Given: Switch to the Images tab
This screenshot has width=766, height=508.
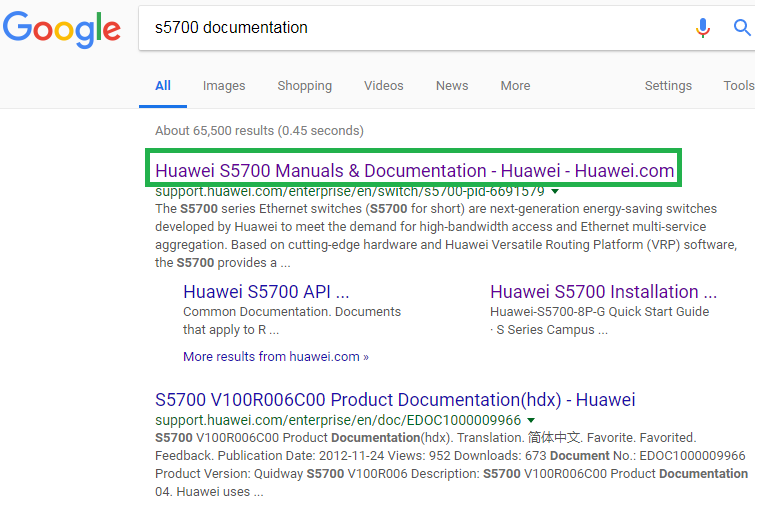Looking at the screenshot, I should (224, 86).
